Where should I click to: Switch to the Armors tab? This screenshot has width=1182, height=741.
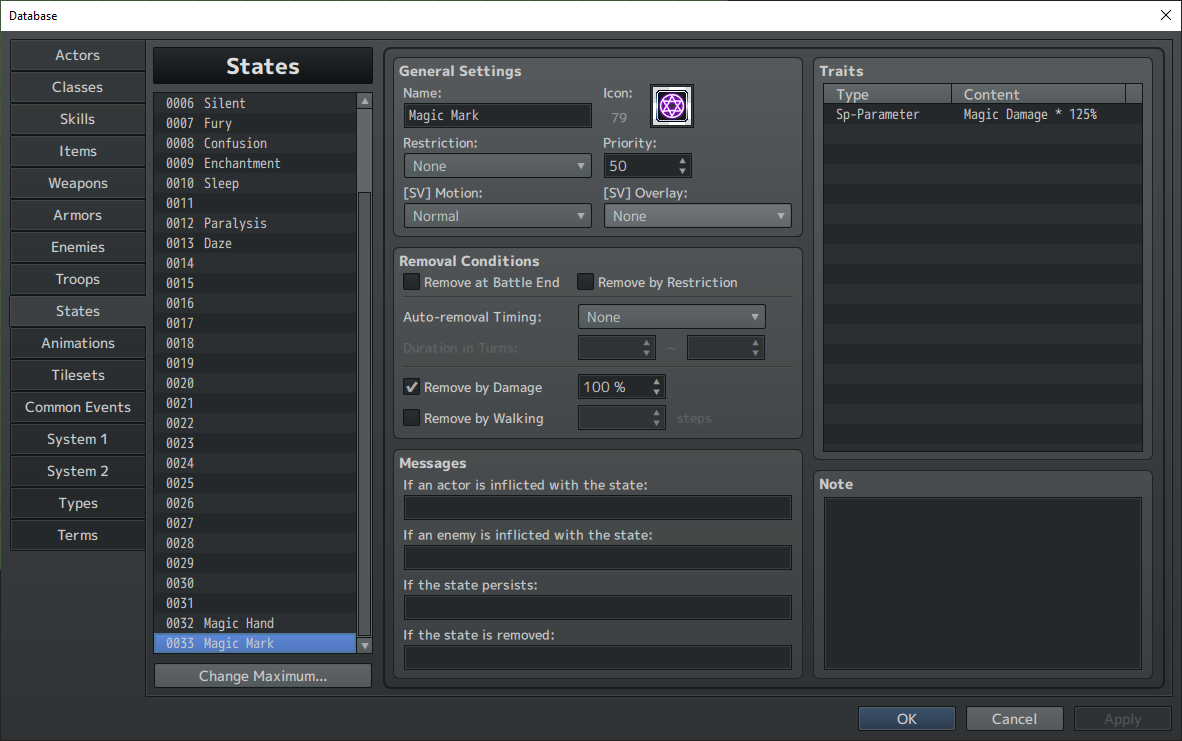click(78, 215)
